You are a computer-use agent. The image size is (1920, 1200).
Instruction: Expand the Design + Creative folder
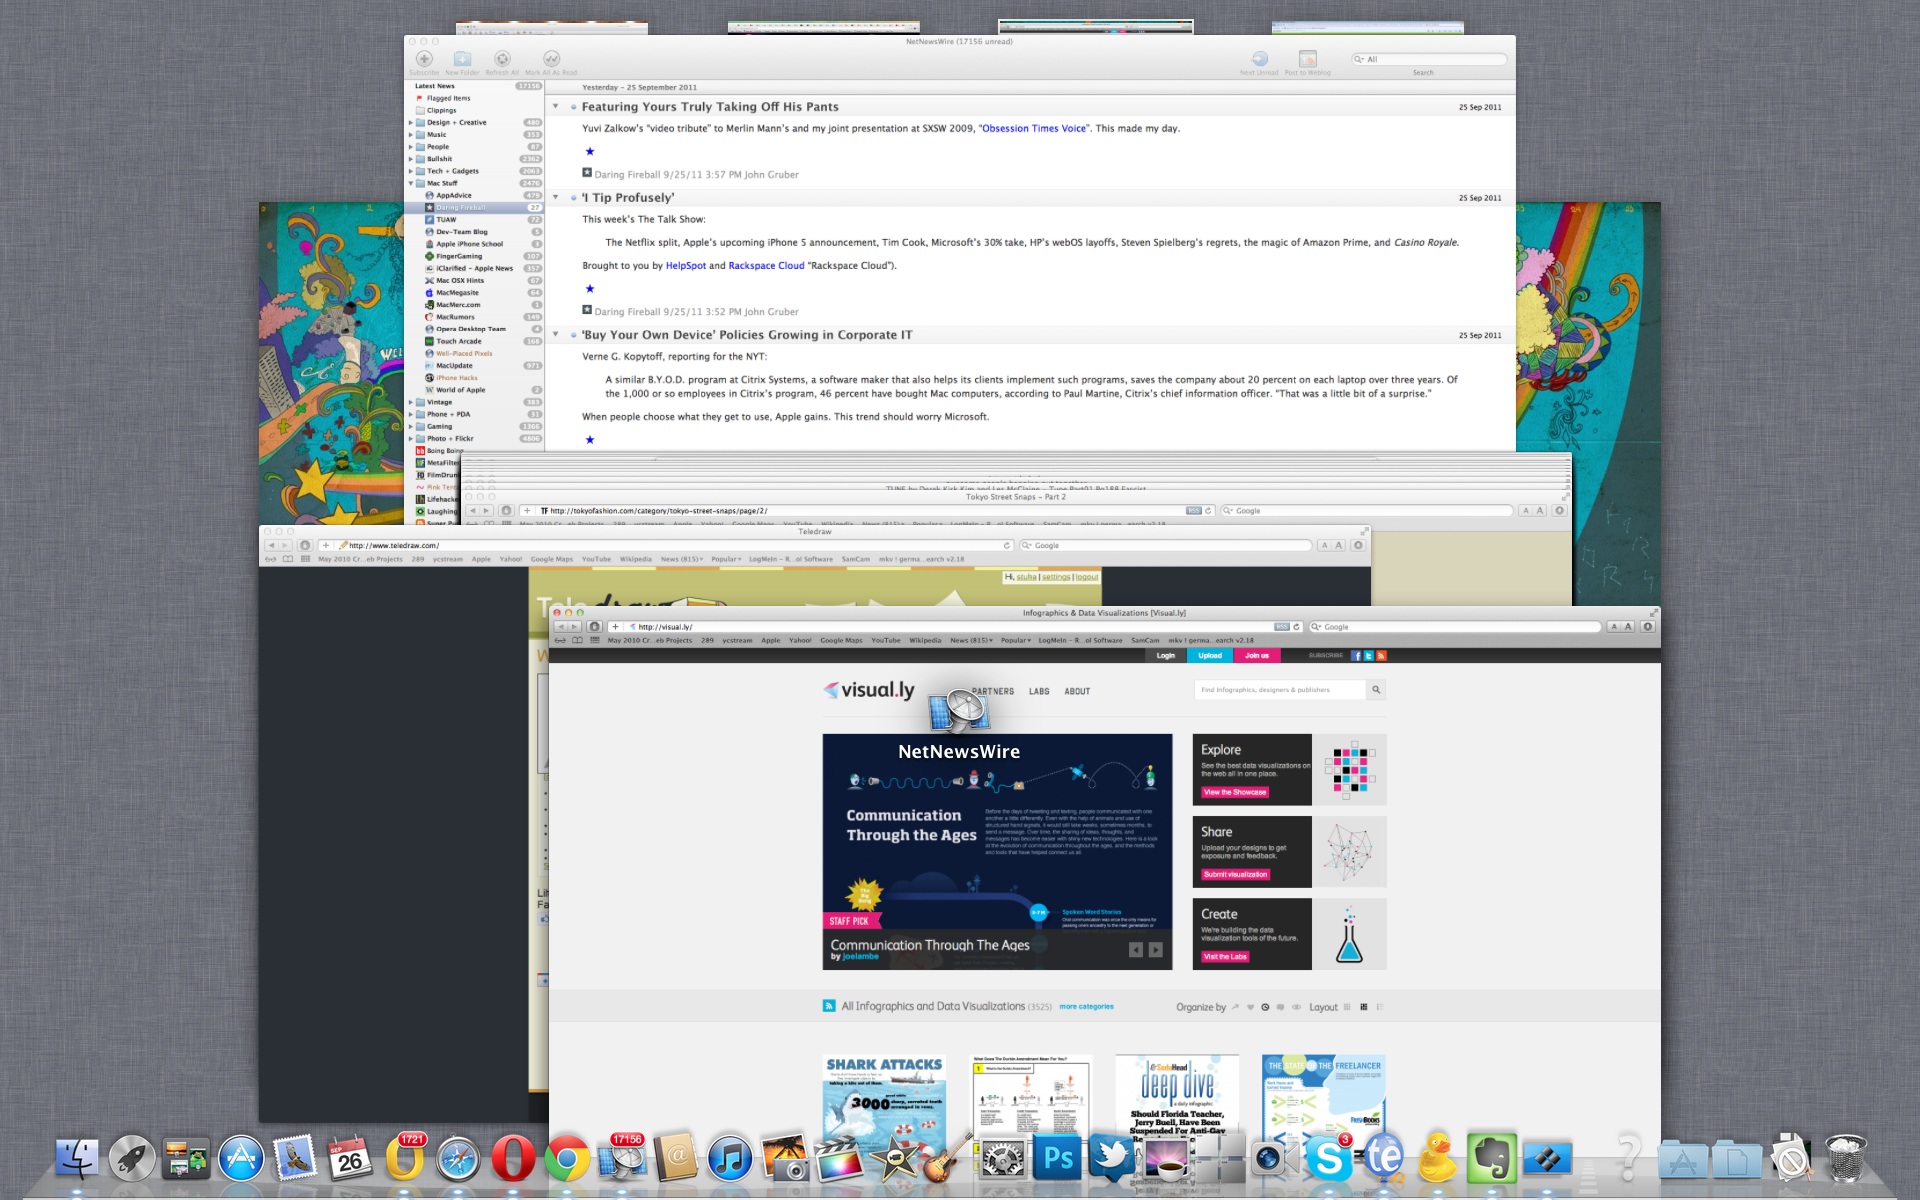coord(411,123)
